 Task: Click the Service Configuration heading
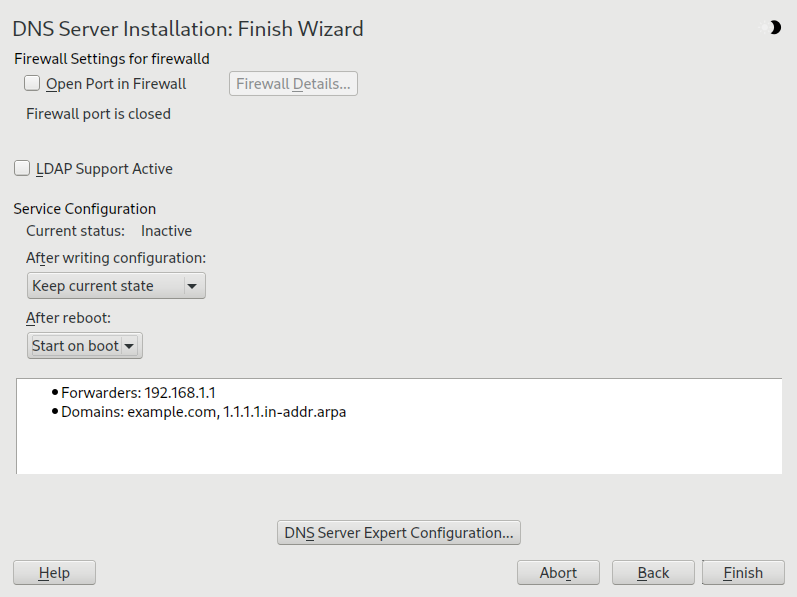point(84,209)
